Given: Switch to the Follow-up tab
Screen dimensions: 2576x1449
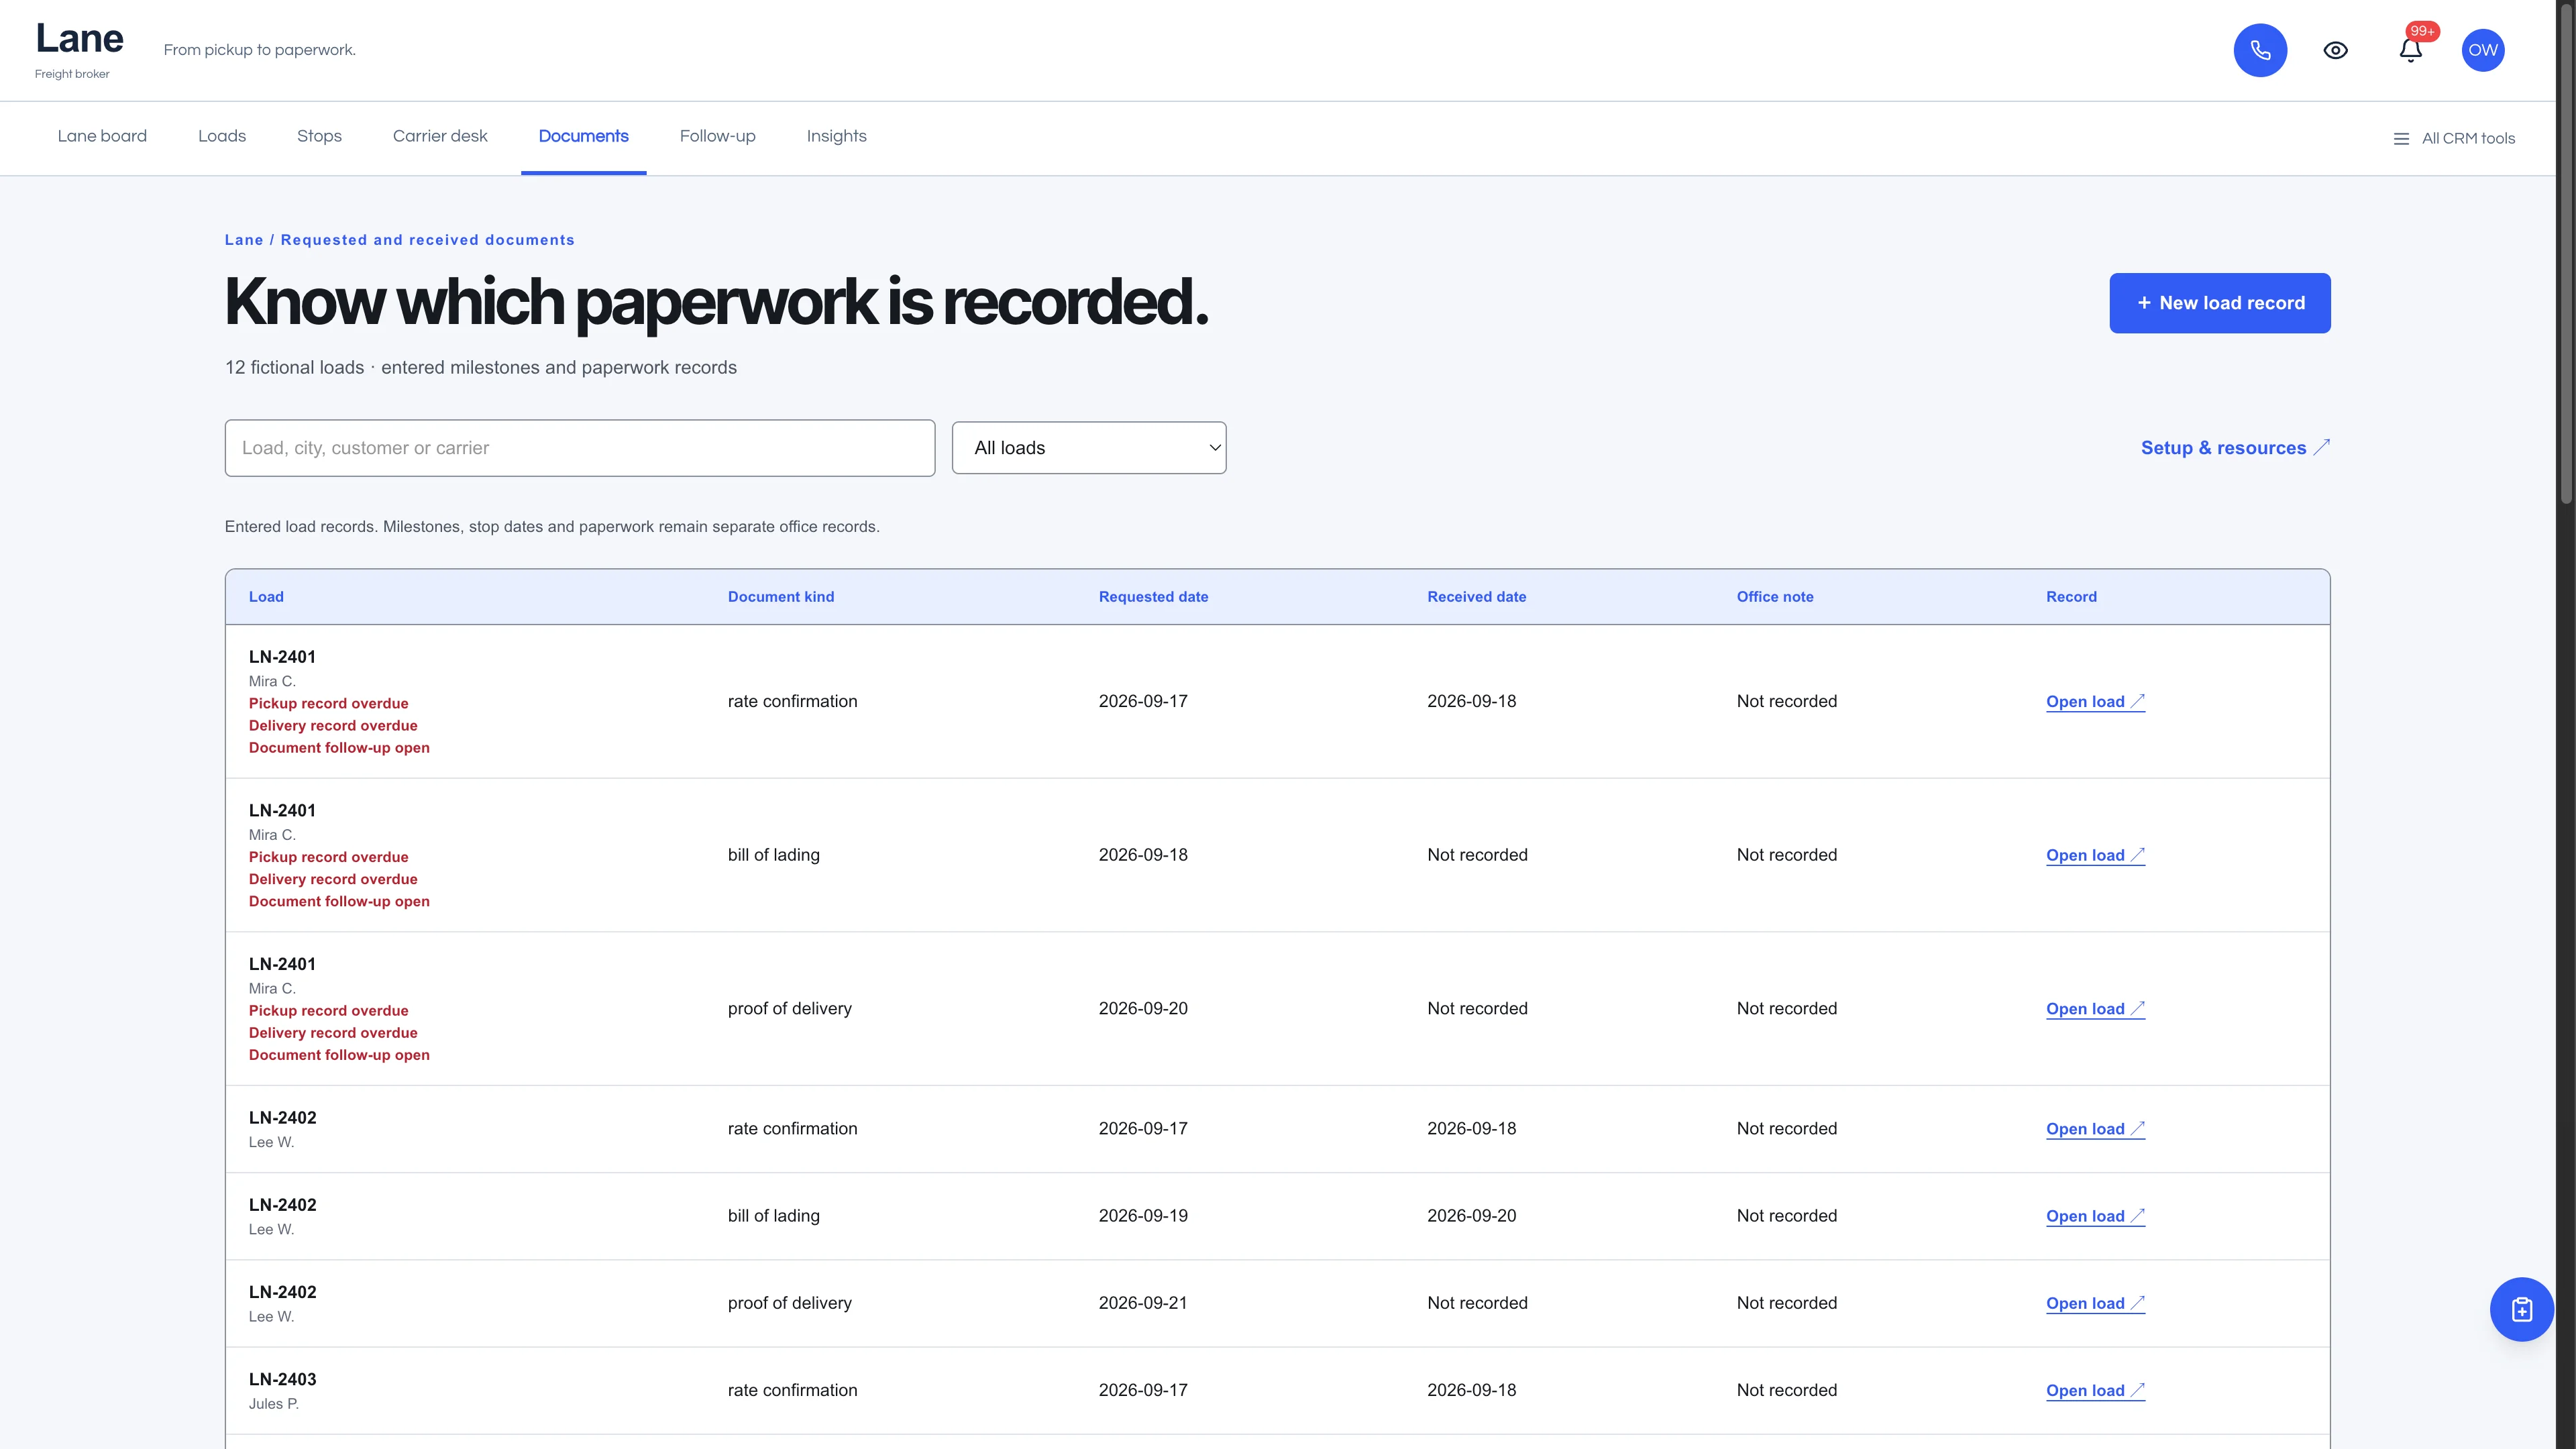Looking at the screenshot, I should [717, 136].
